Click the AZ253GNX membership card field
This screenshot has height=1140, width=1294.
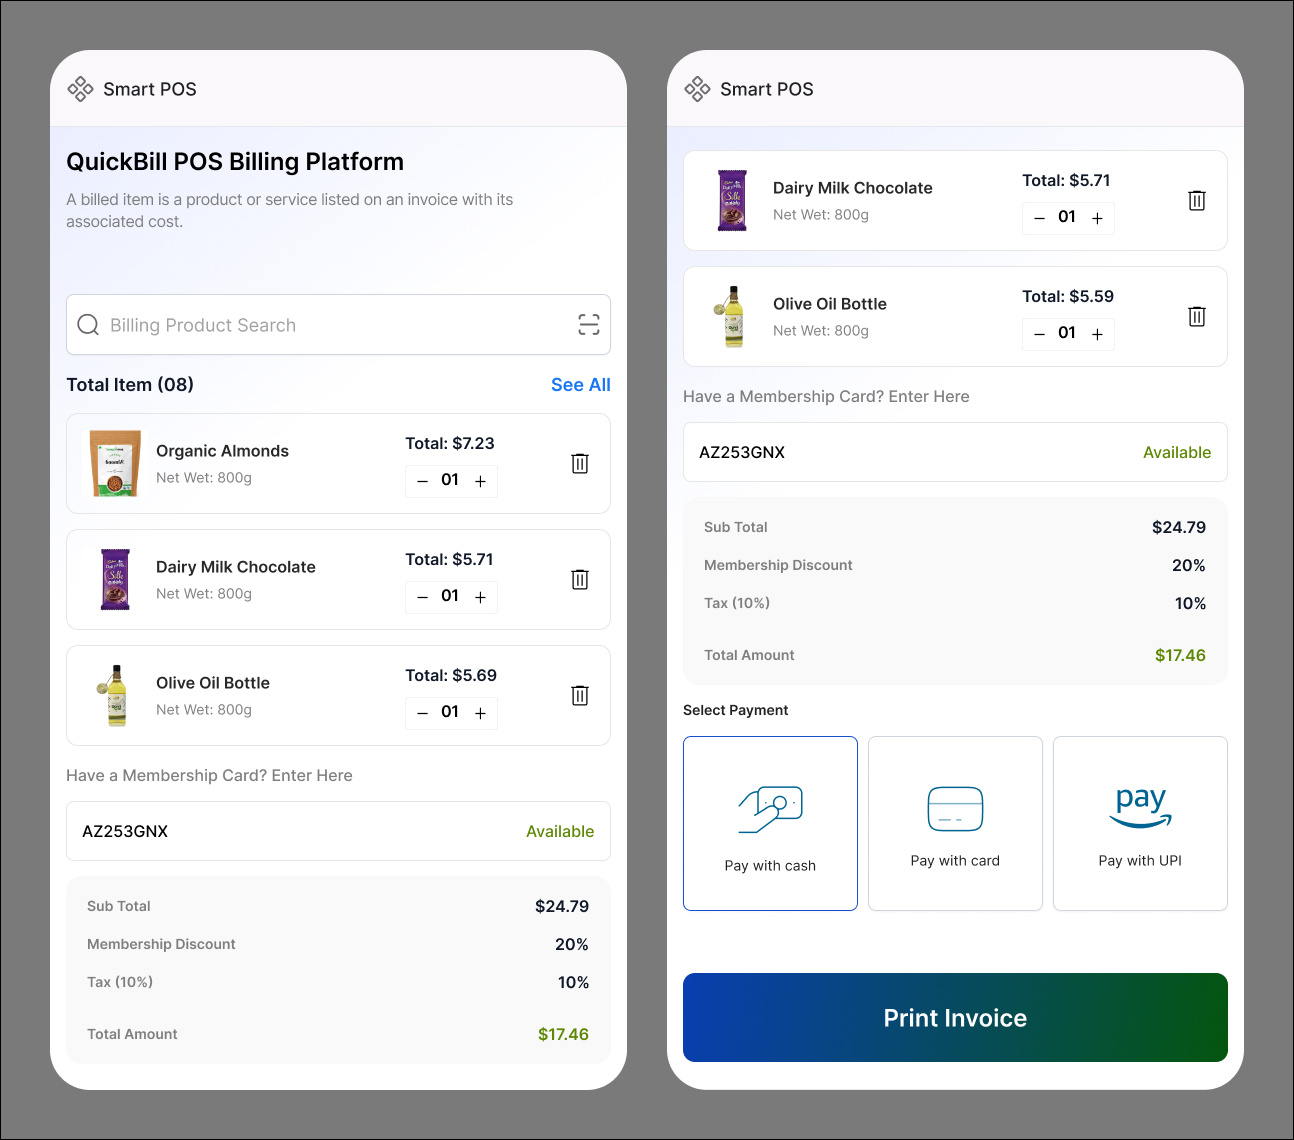click(338, 831)
